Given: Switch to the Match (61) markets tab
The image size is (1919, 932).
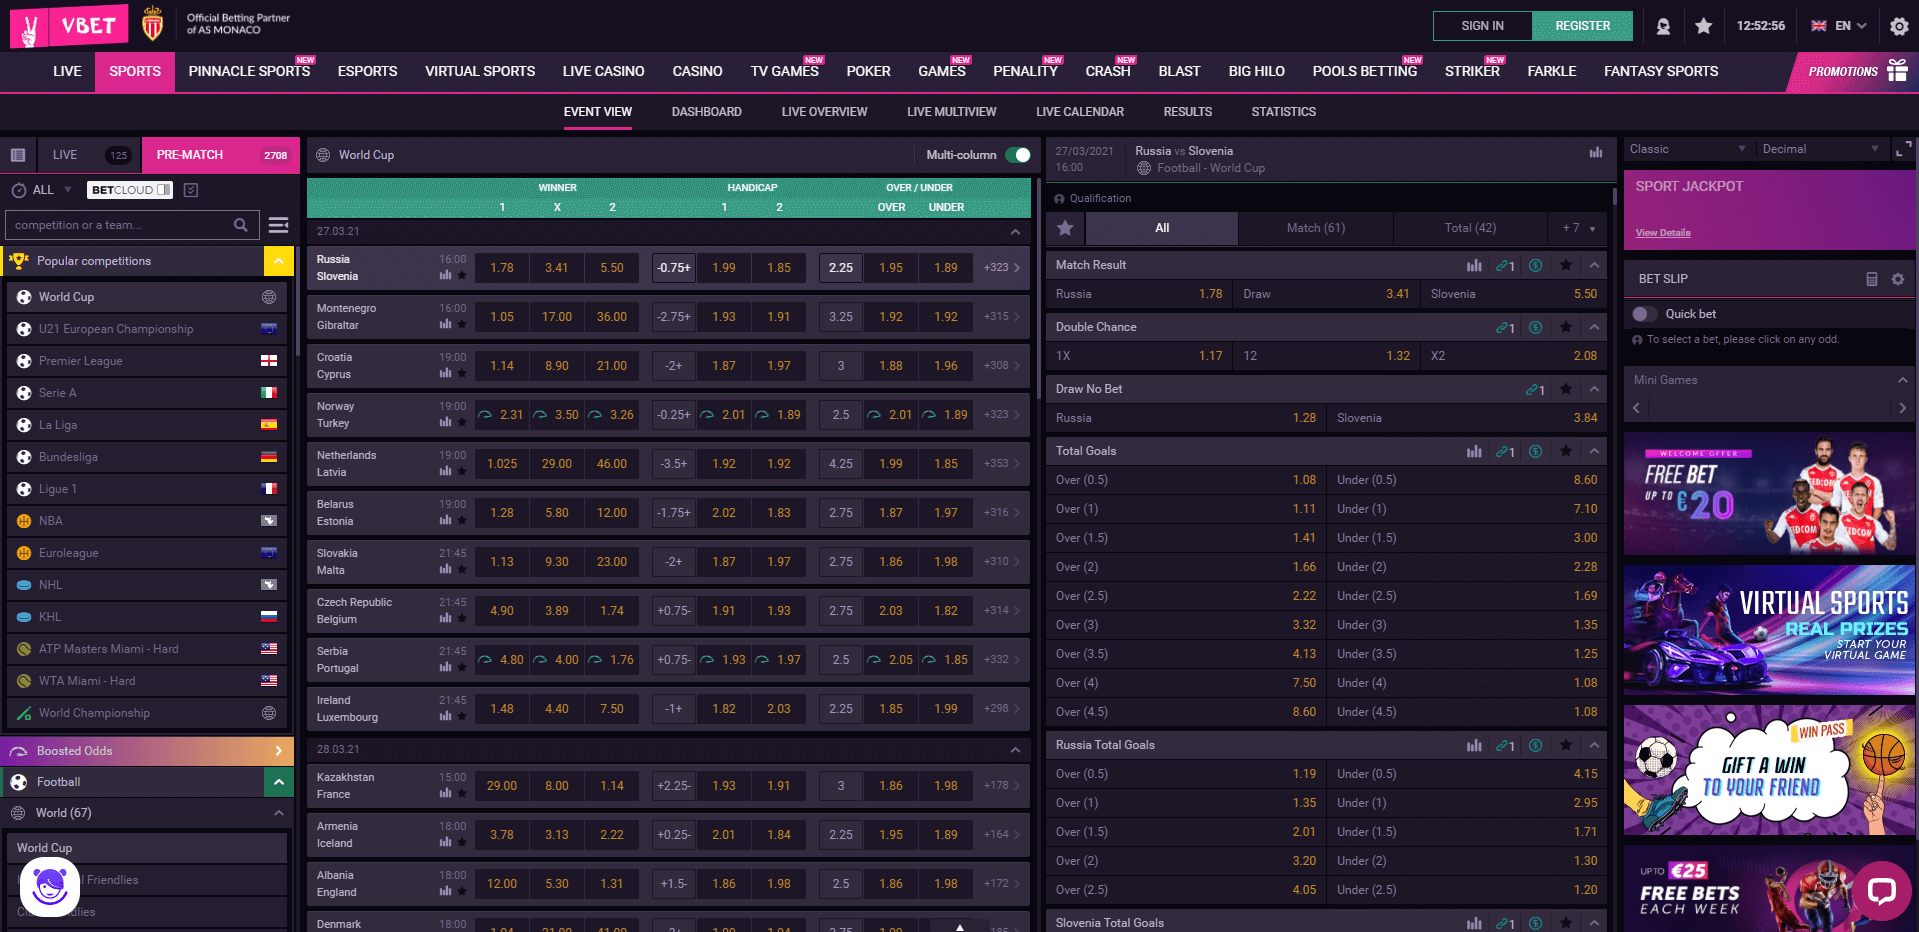Looking at the screenshot, I should (1314, 228).
